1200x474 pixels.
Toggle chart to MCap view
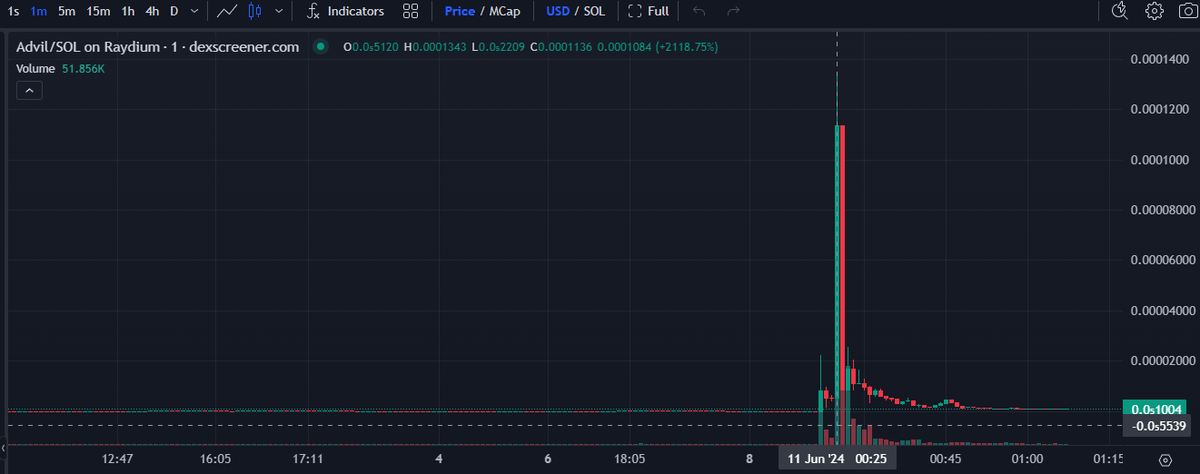pyautogui.click(x=503, y=12)
